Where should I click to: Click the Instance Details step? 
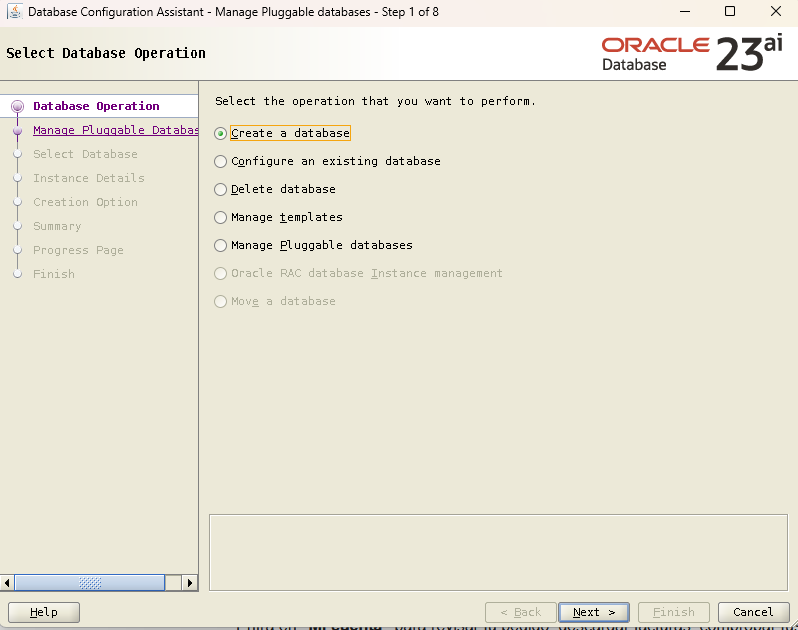pyautogui.click(x=89, y=178)
